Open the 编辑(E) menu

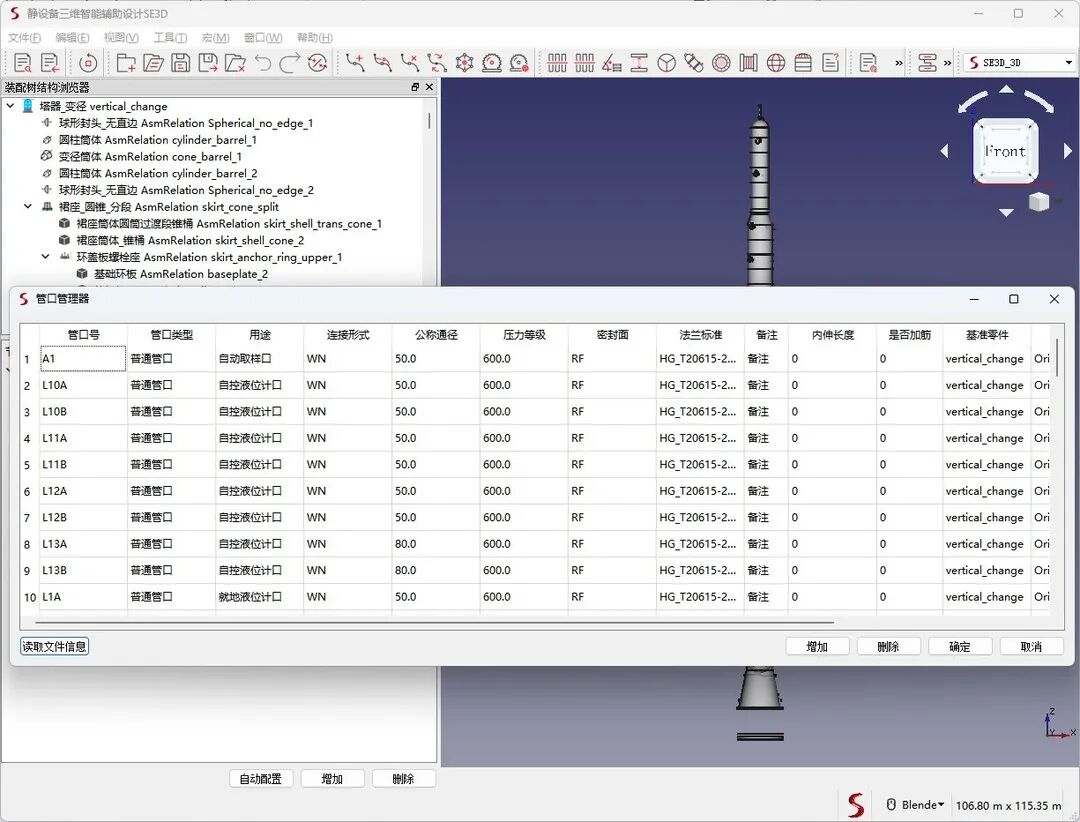pyautogui.click(x=72, y=38)
